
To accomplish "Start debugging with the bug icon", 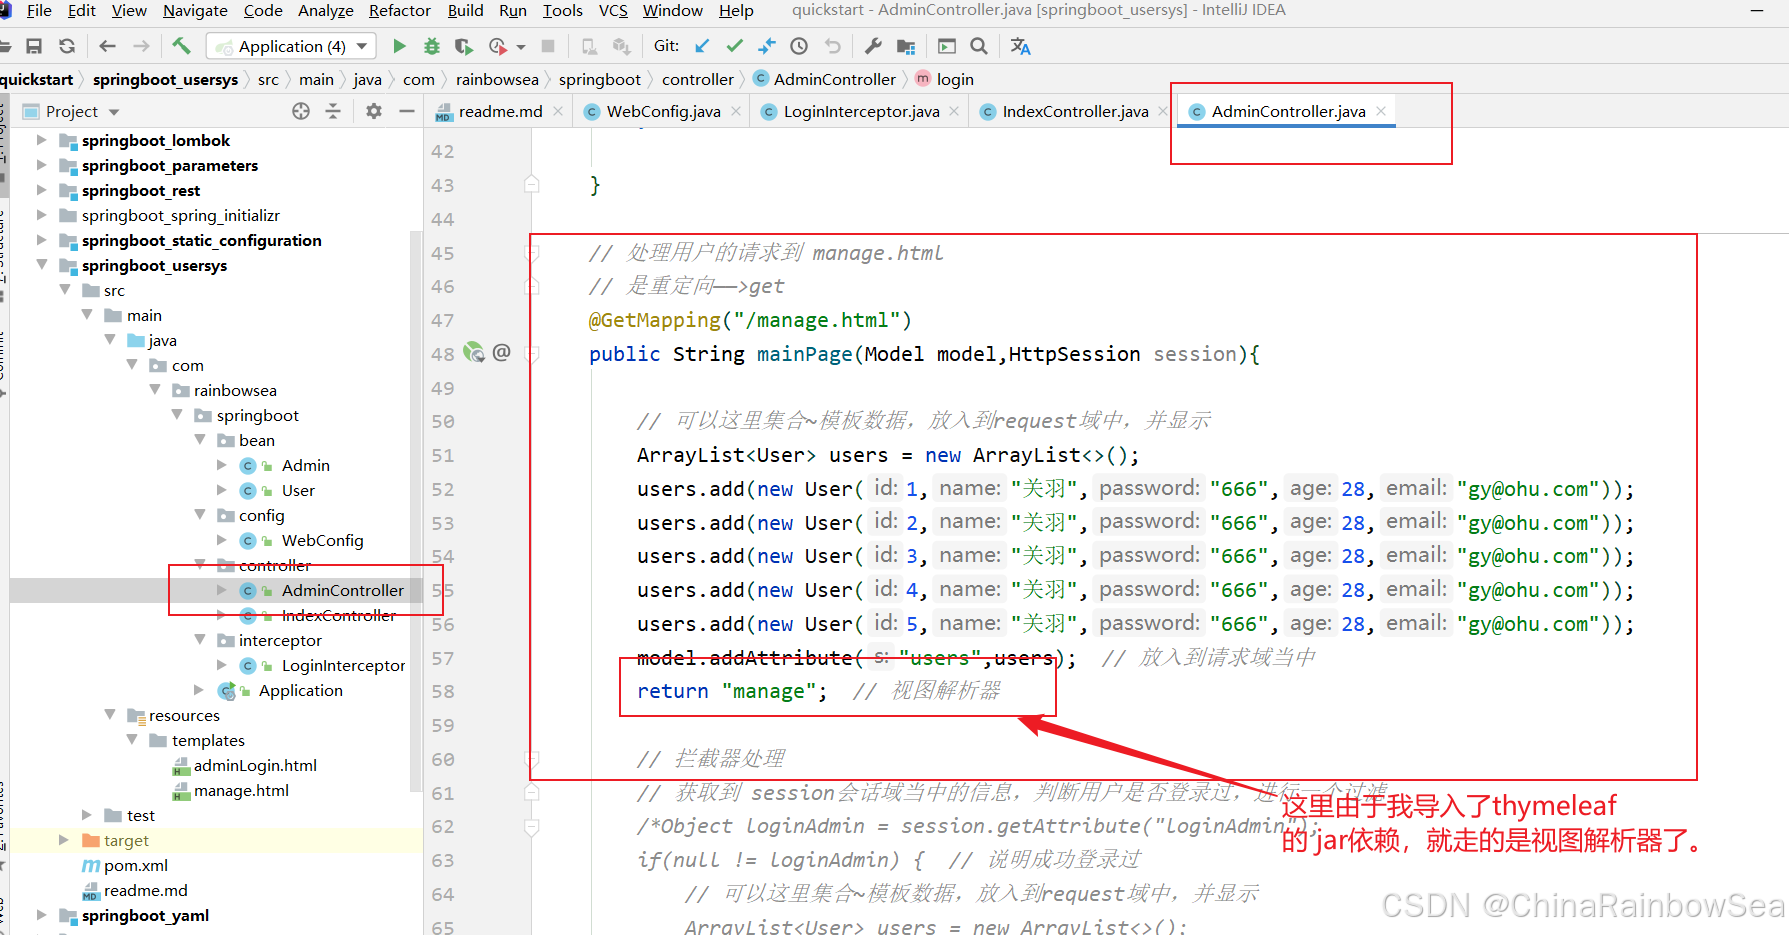I will click(431, 46).
